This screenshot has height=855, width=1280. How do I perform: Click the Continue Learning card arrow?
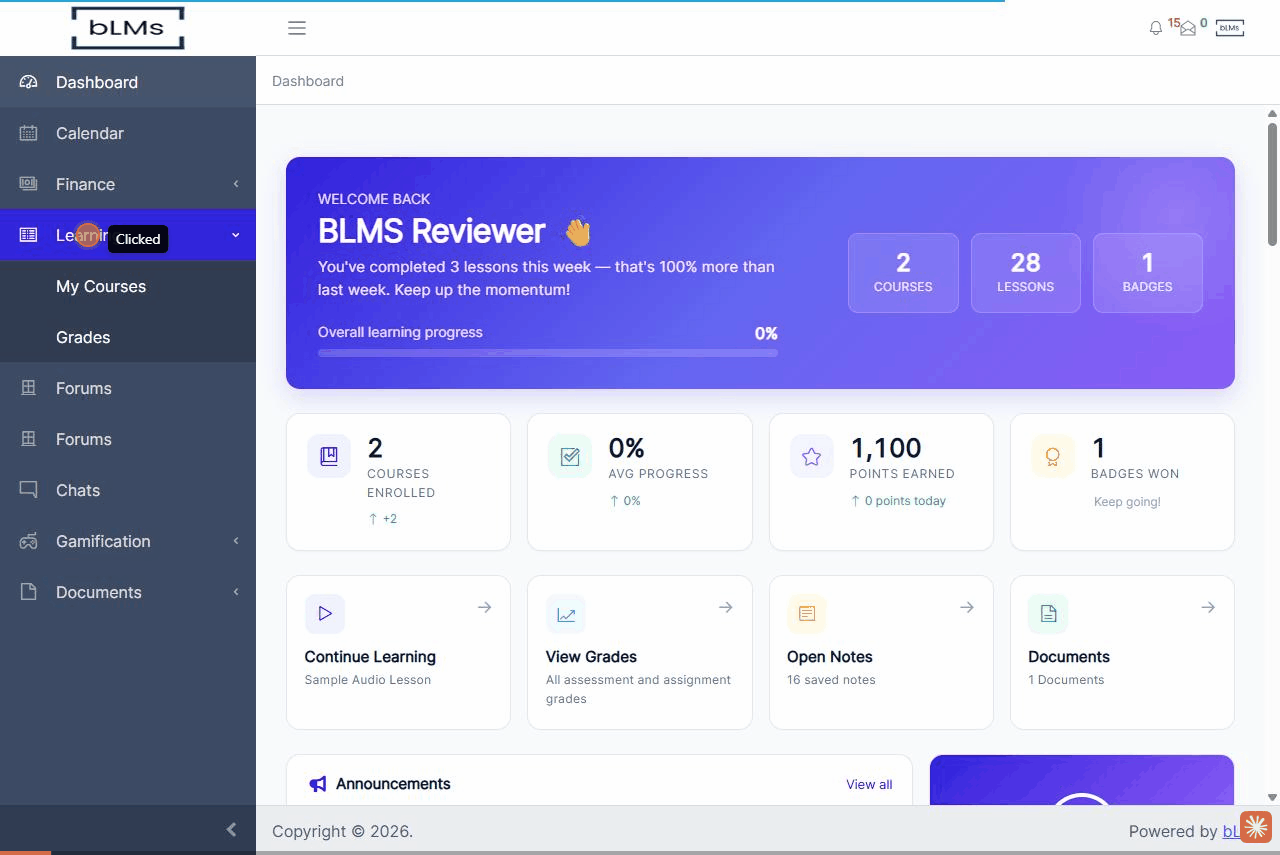point(484,607)
